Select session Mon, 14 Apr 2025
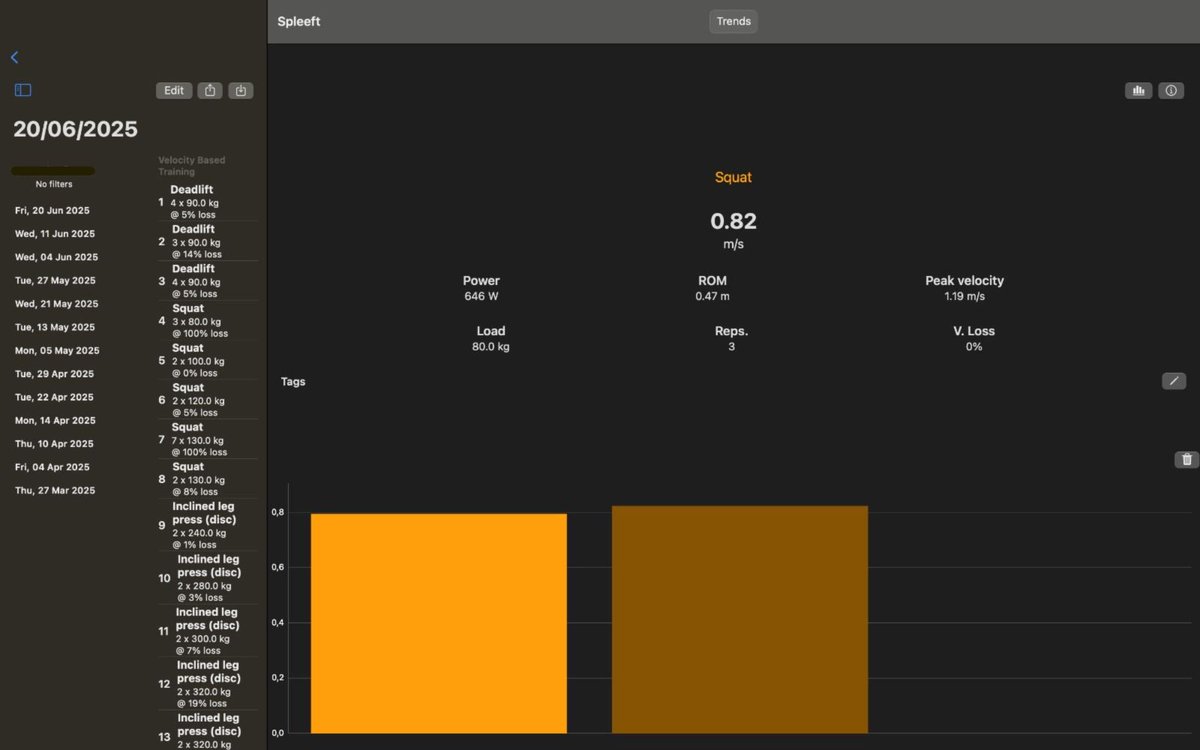The image size is (1200, 750). coord(55,421)
